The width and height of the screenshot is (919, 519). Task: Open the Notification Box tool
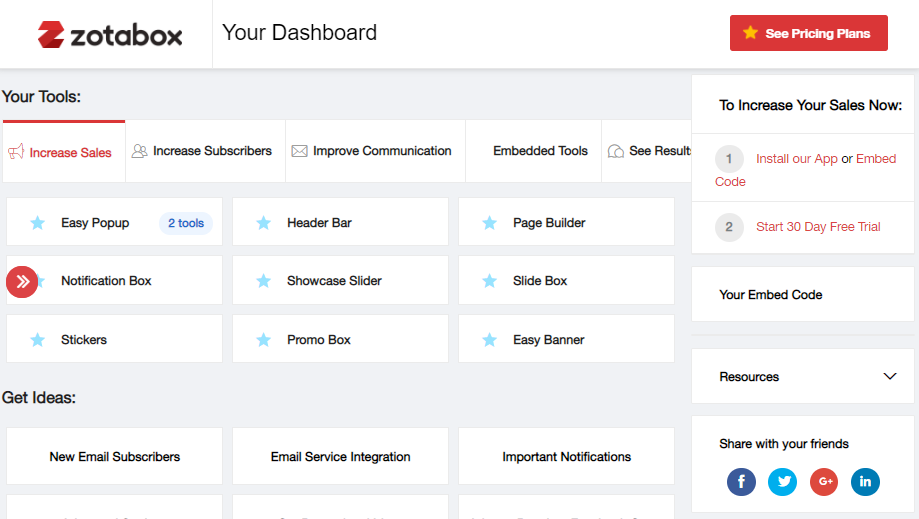(x=114, y=280)
